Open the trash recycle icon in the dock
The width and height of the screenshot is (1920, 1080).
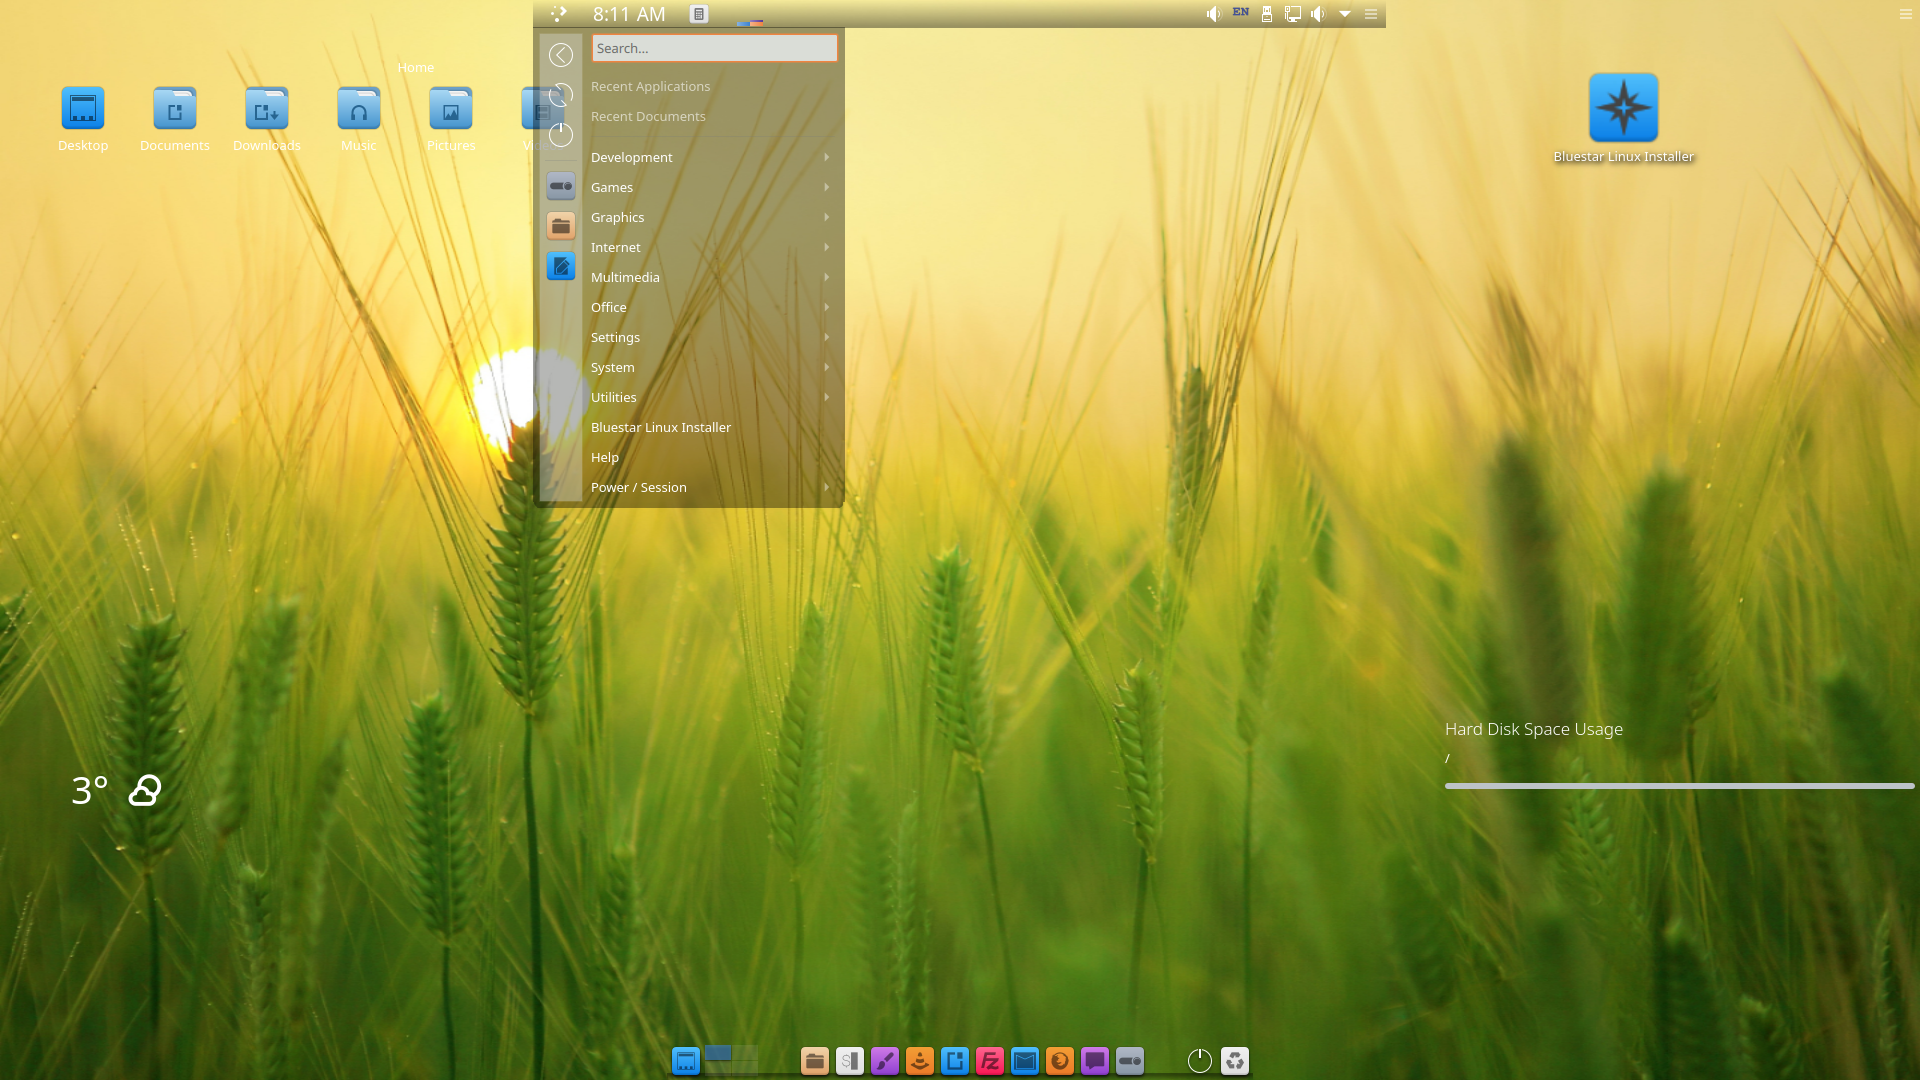pyautogui.click(x=1235, y=1061)
